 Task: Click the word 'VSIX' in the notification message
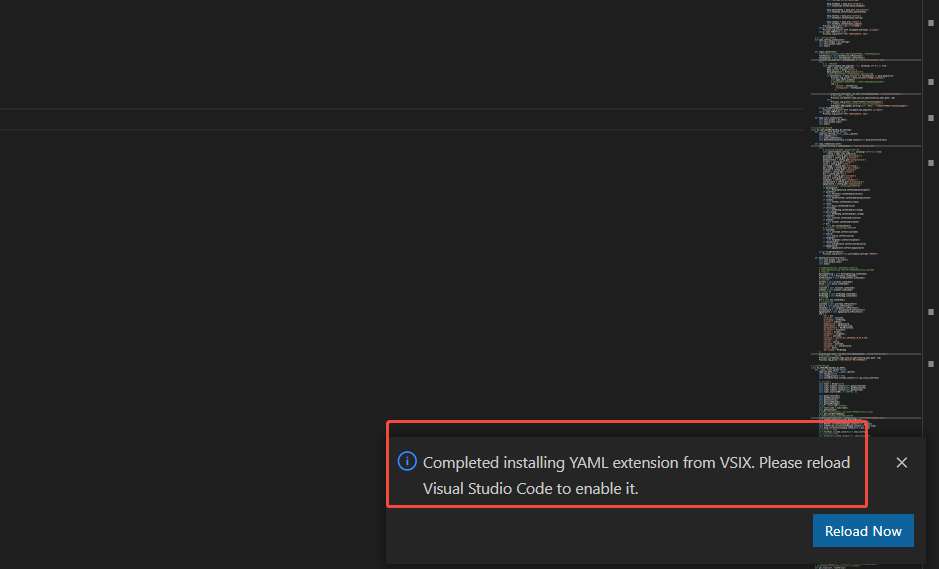(737, 463)
